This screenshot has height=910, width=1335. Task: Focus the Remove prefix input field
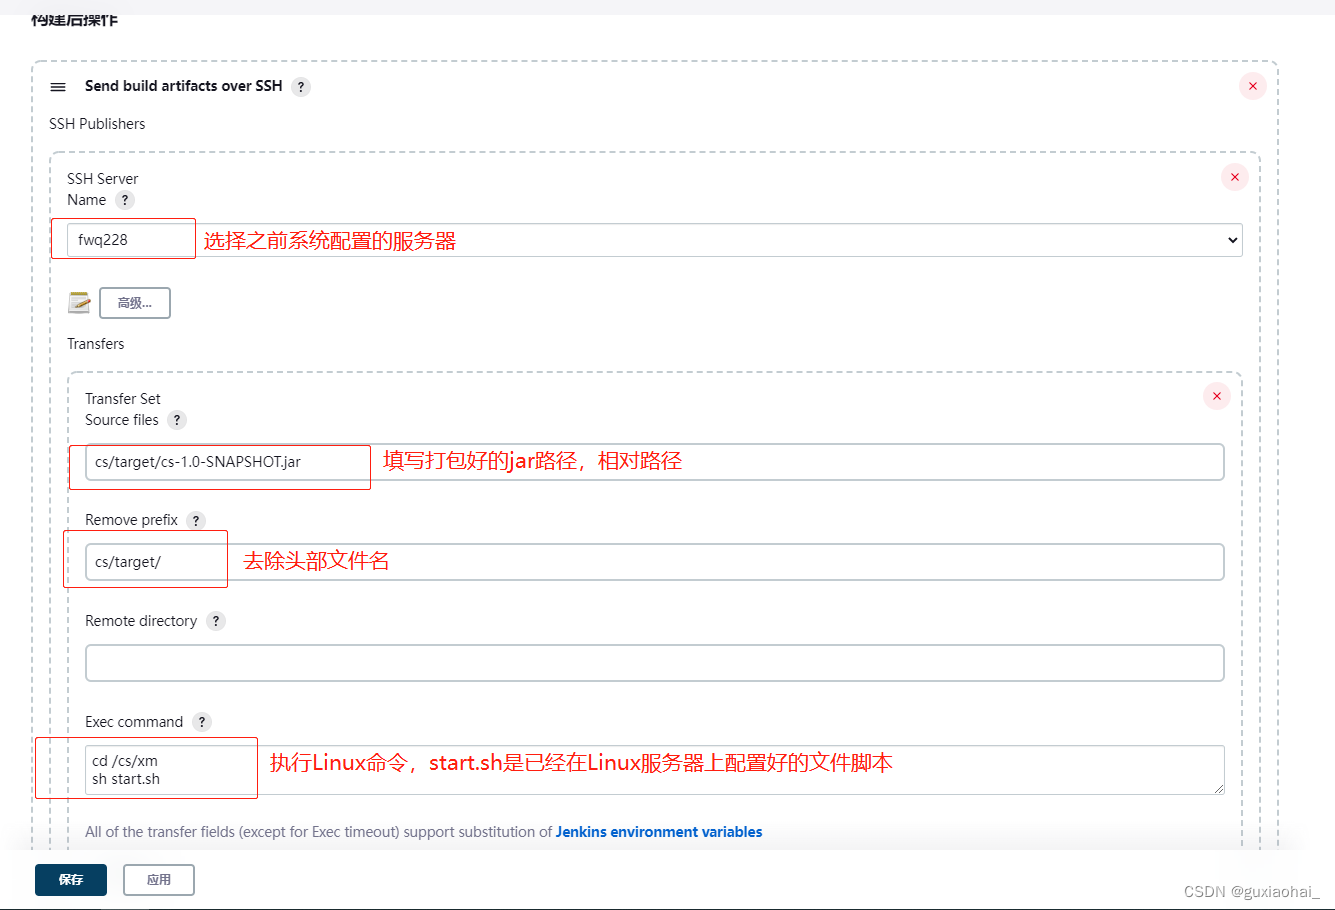655,562
